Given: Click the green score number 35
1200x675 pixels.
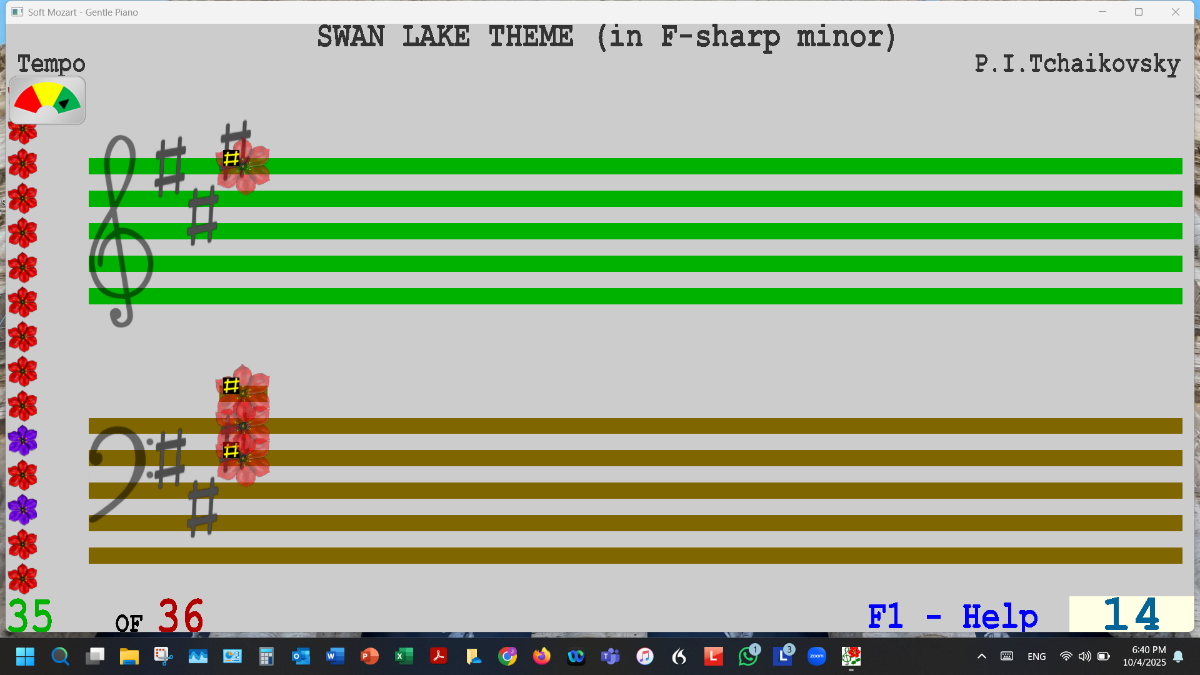Looking at the screenshot, I should [x=30, y=617].
